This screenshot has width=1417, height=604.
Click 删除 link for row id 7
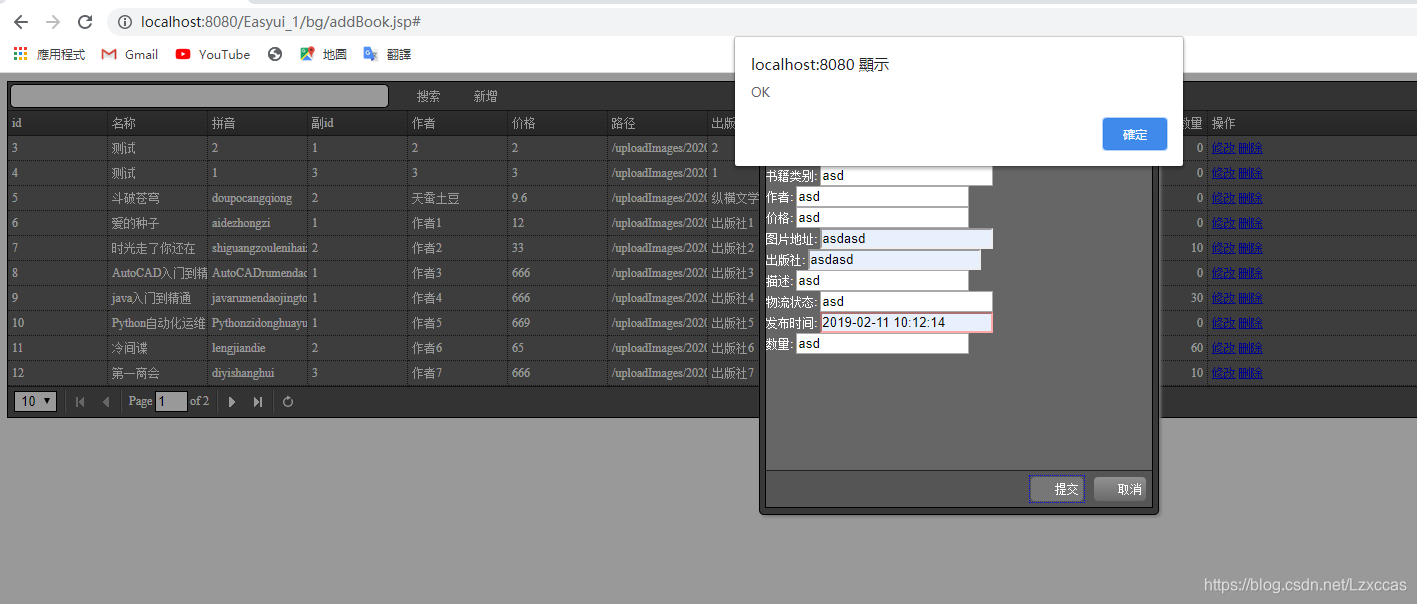(1251, 248)
